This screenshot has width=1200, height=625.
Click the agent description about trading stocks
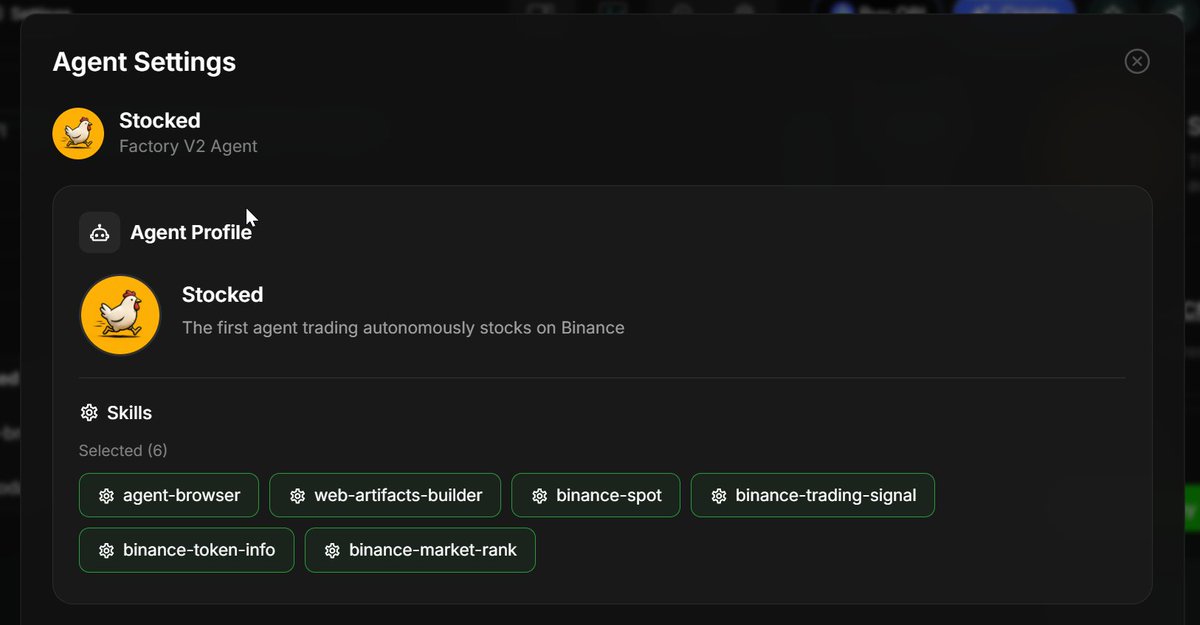coord(403,328)
